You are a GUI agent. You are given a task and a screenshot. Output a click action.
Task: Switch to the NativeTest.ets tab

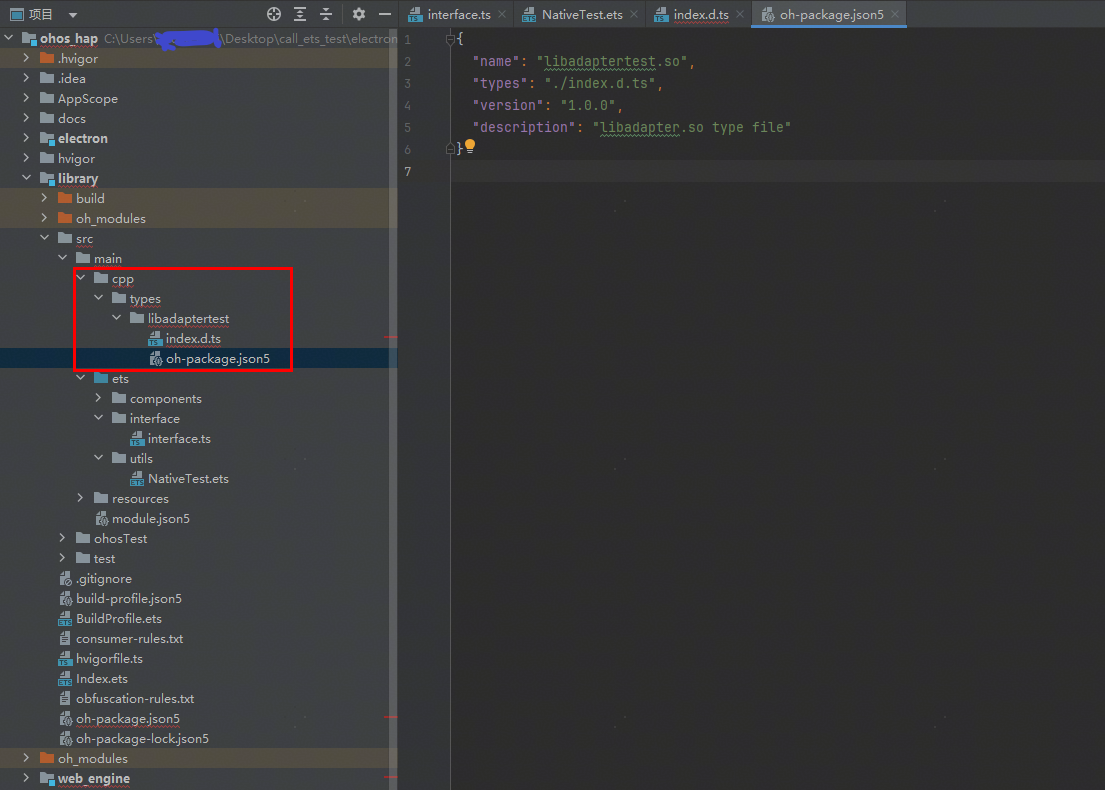[582, 14]
